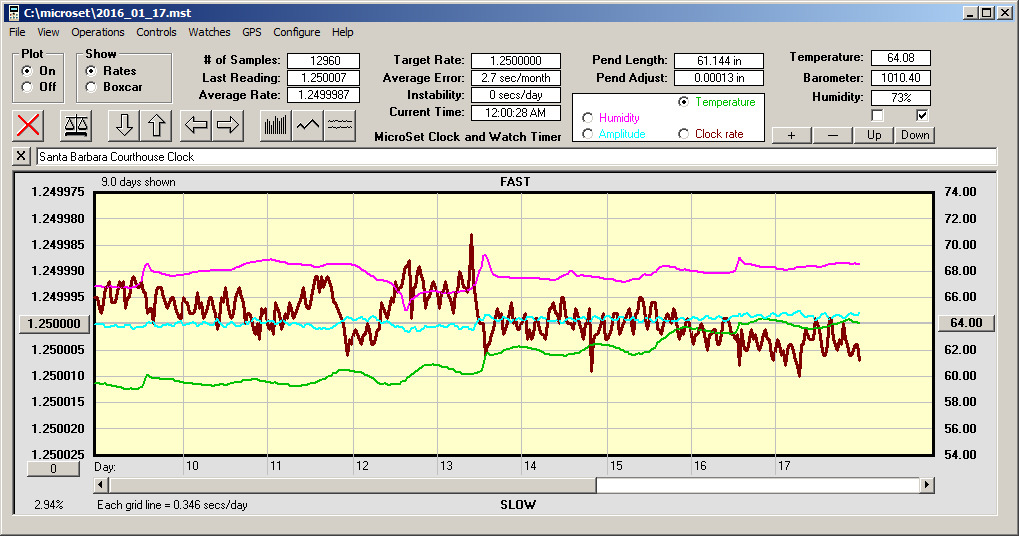This screenshot has height=536, width=1019.
Task: Open the Watches menu
Action: point(209,32)
